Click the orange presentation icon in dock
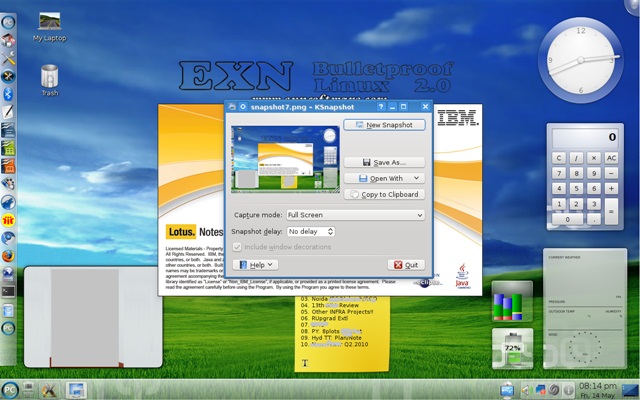 [8, 166]
